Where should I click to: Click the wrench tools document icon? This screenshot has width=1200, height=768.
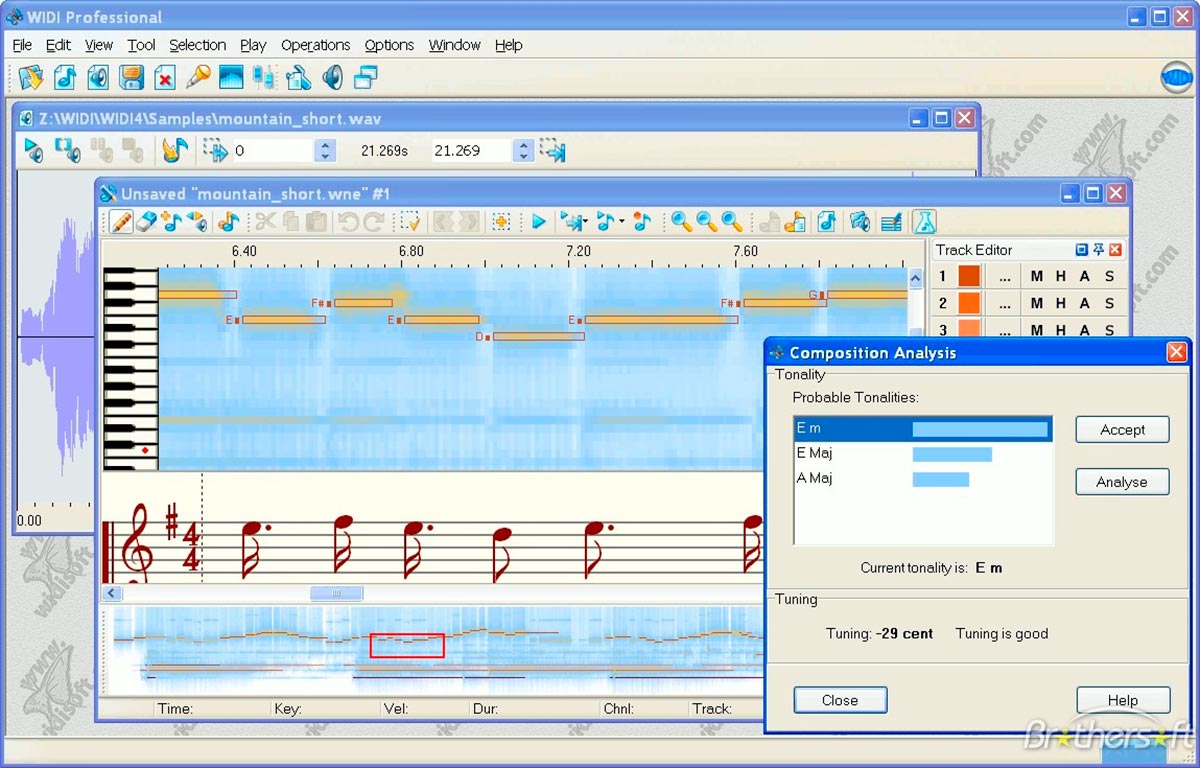point(298,76)
